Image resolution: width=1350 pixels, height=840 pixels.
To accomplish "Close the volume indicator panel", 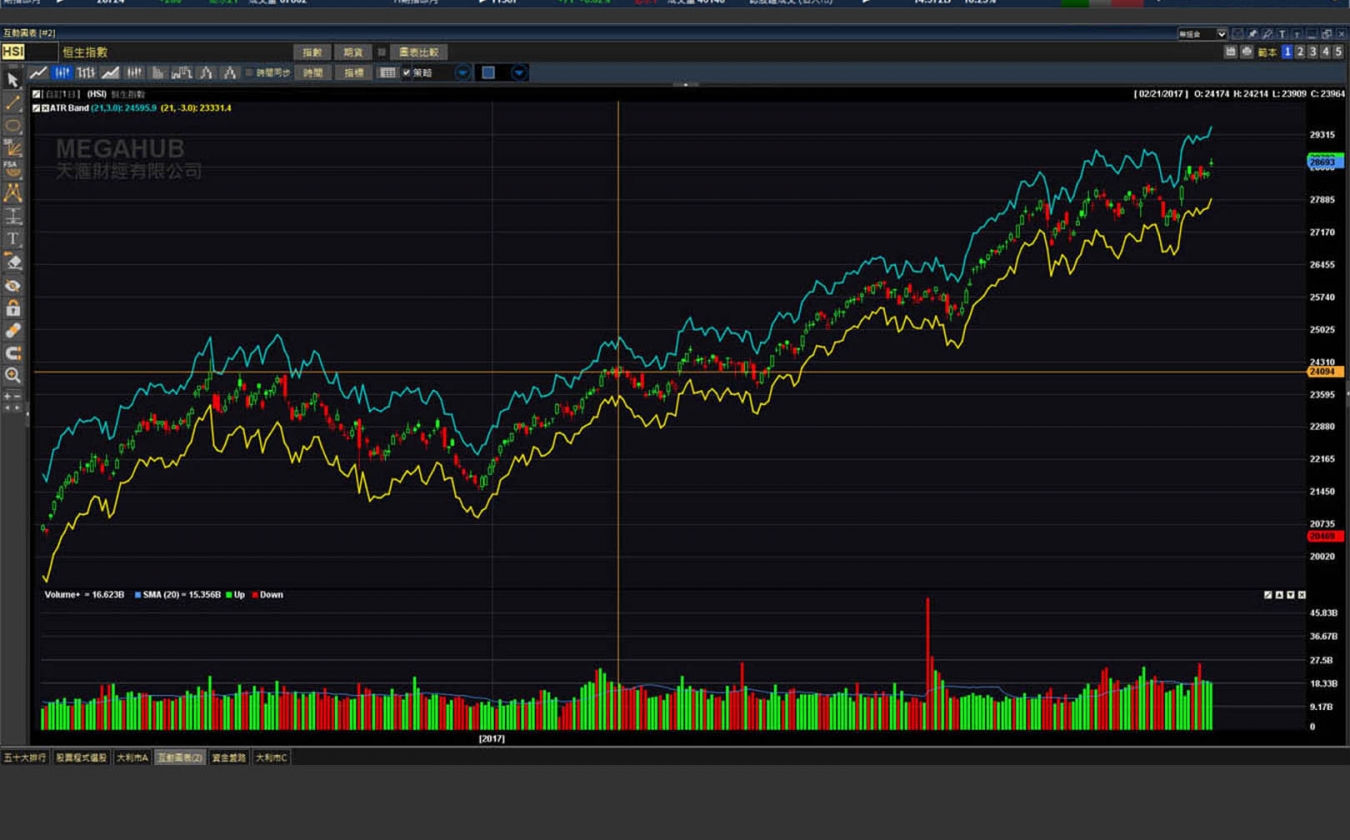I will pyautogui.click(x=1301, y=595).
